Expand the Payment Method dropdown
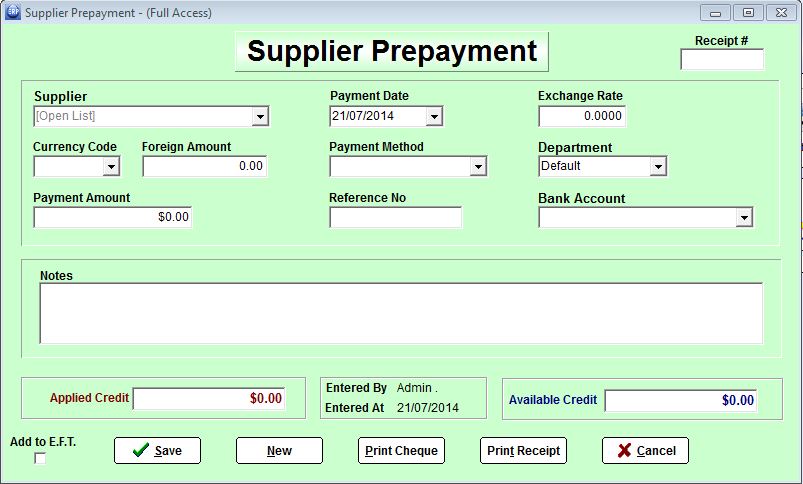The height and width of the screenshot is (484, 803). (x=479, y=167)
